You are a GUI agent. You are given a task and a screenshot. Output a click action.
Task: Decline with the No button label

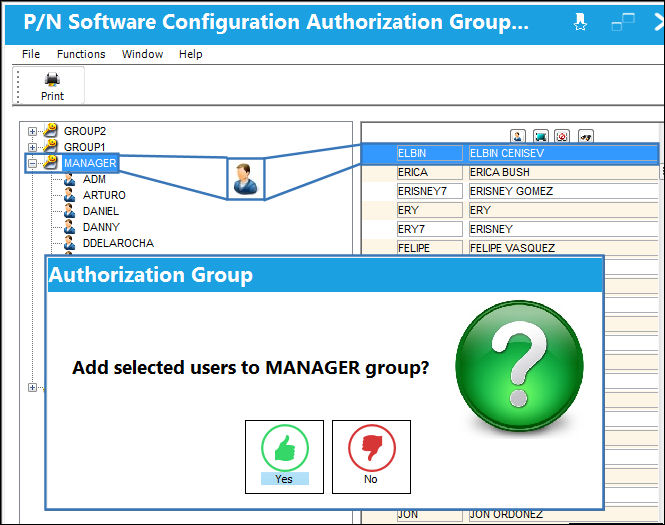click(371, 479)
